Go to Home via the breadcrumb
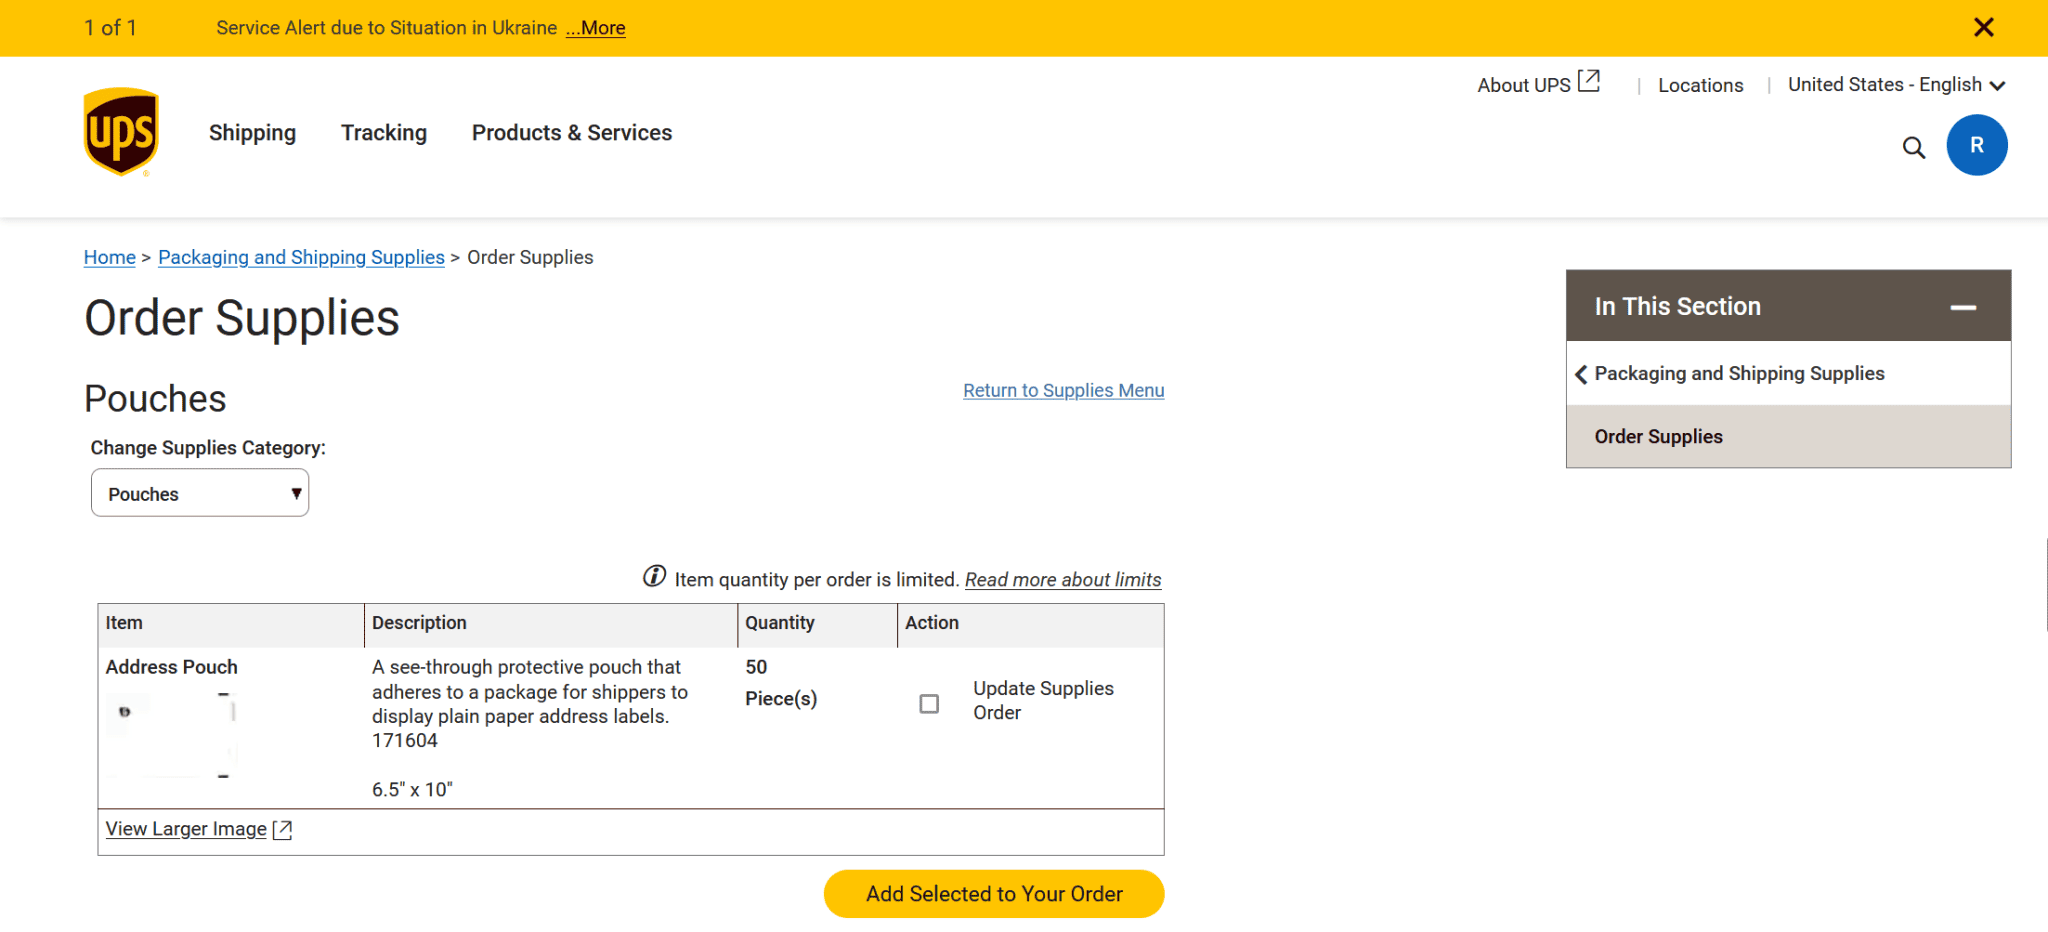This screenshot has width=2048, height=932. coord(109,257)
